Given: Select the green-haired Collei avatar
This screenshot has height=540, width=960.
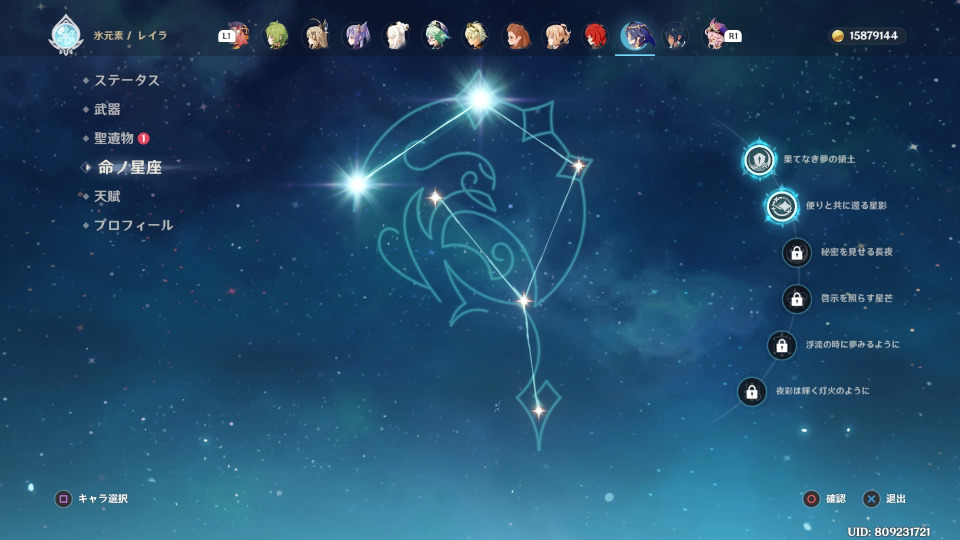Looking at the screenshot, I should click(x=276, y=36).
